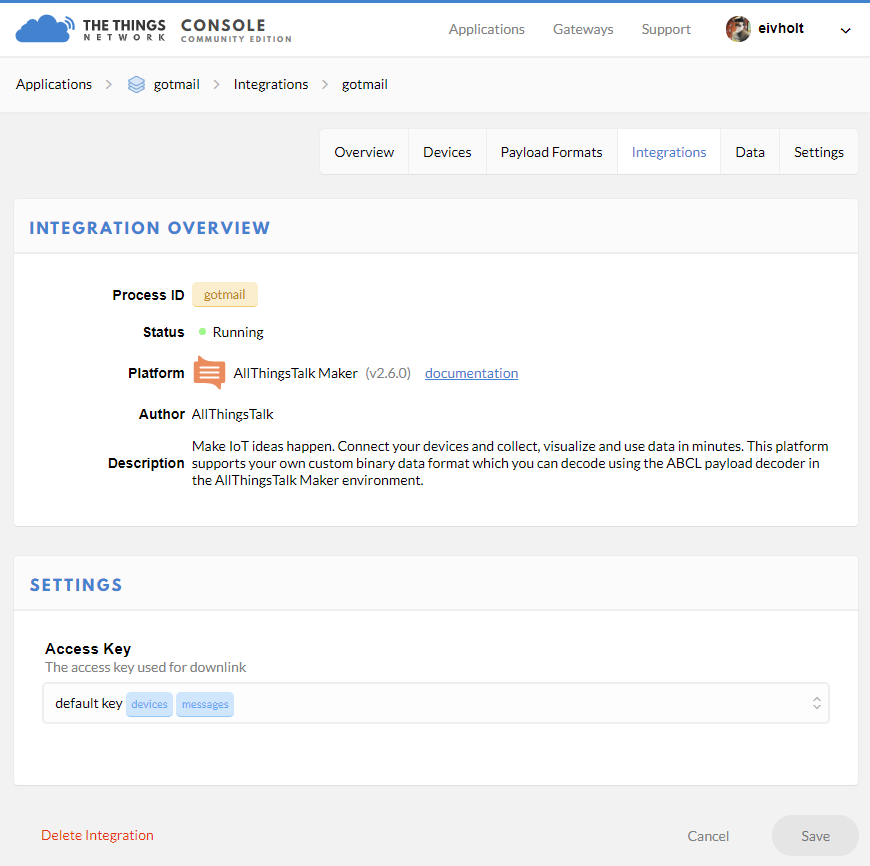Open Applications in the top navigation
This screenshot has width=870, height=866.
coord(487,29)
